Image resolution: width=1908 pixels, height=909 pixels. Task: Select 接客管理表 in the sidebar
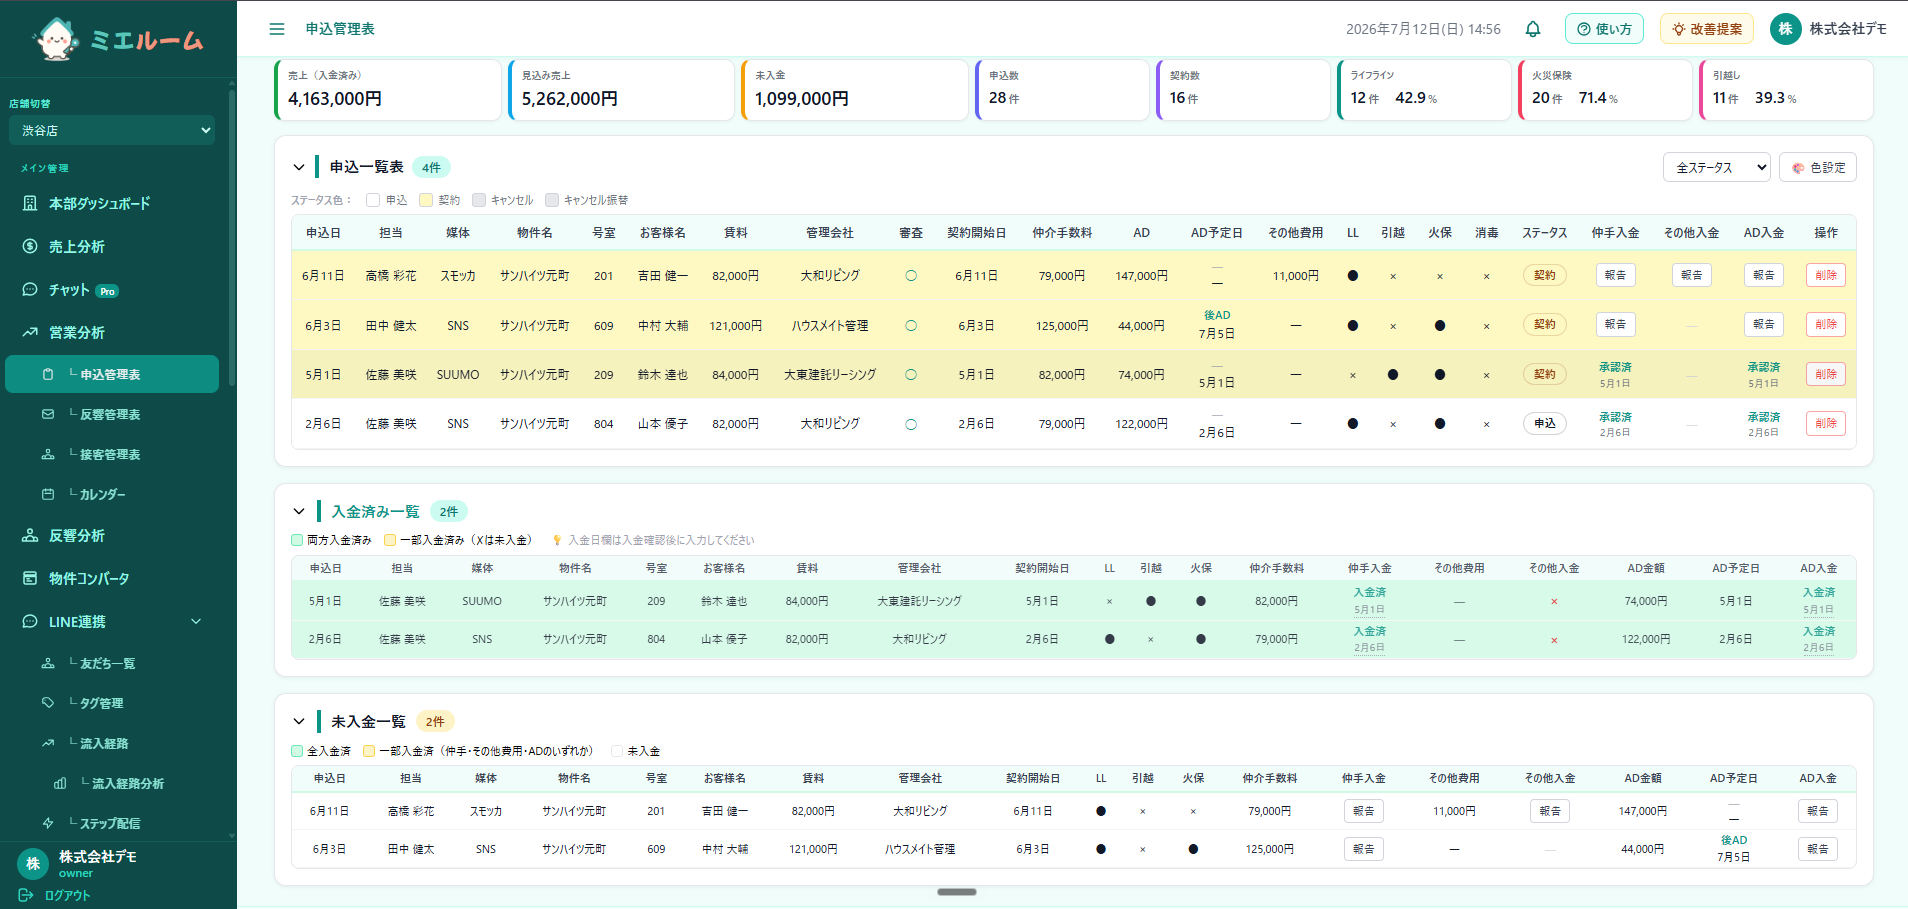[x=112, y=454]
